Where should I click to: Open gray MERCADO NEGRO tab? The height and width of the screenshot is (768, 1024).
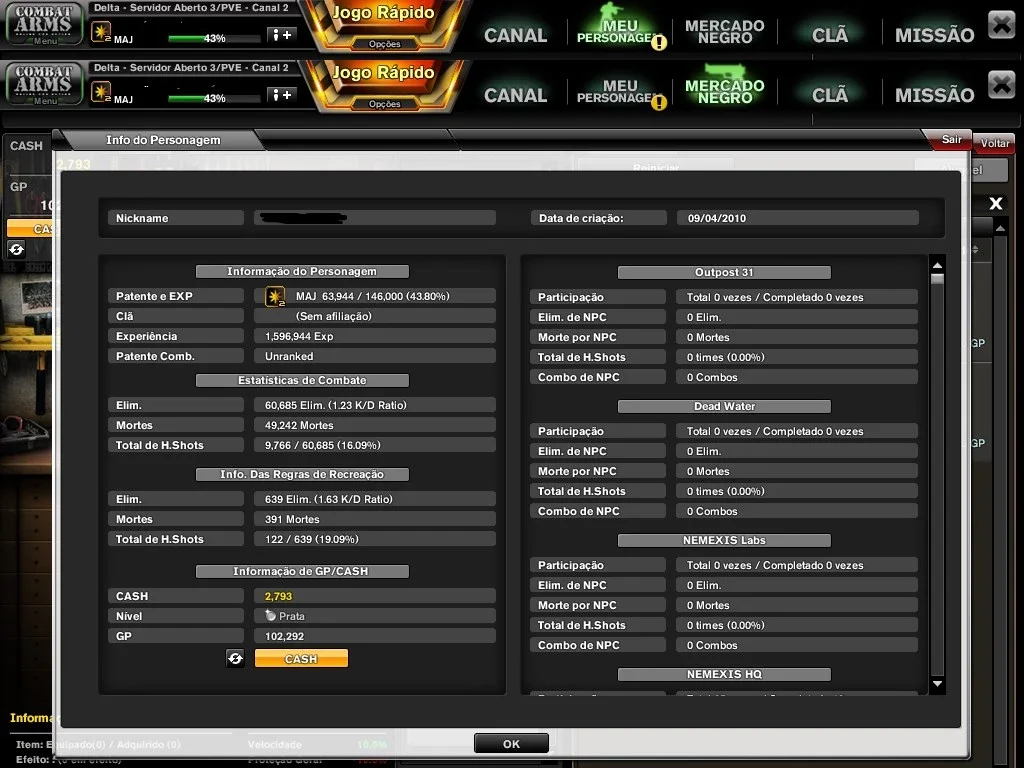tap(724, 31)
